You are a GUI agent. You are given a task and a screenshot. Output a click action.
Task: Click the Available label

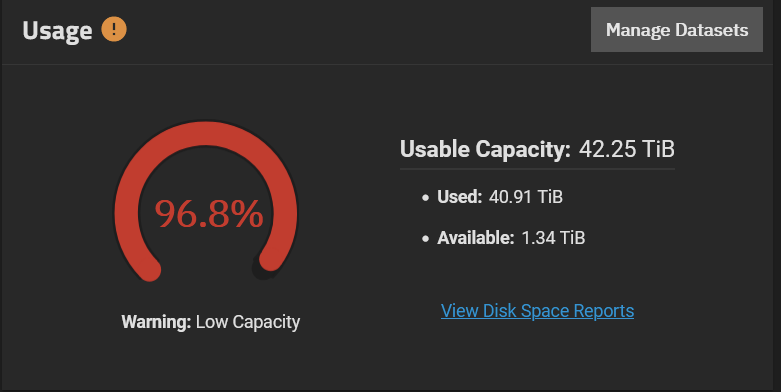coord(475,238)
